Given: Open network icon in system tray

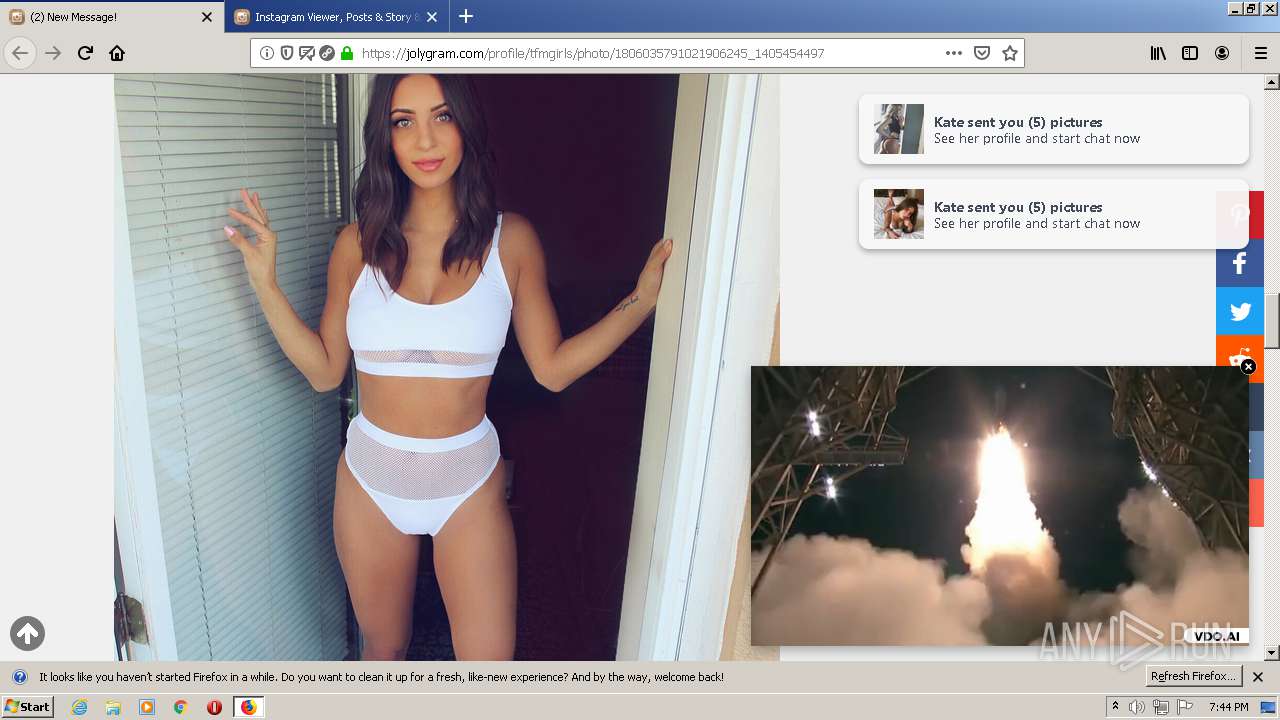Looking at the screenshot, I should coord(1161,707).
